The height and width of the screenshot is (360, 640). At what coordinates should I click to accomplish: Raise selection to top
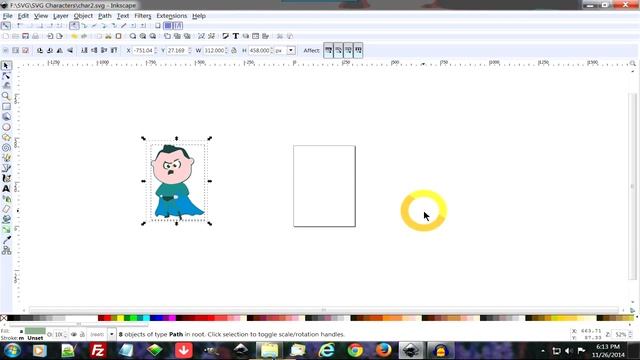(x=114, y=51)
